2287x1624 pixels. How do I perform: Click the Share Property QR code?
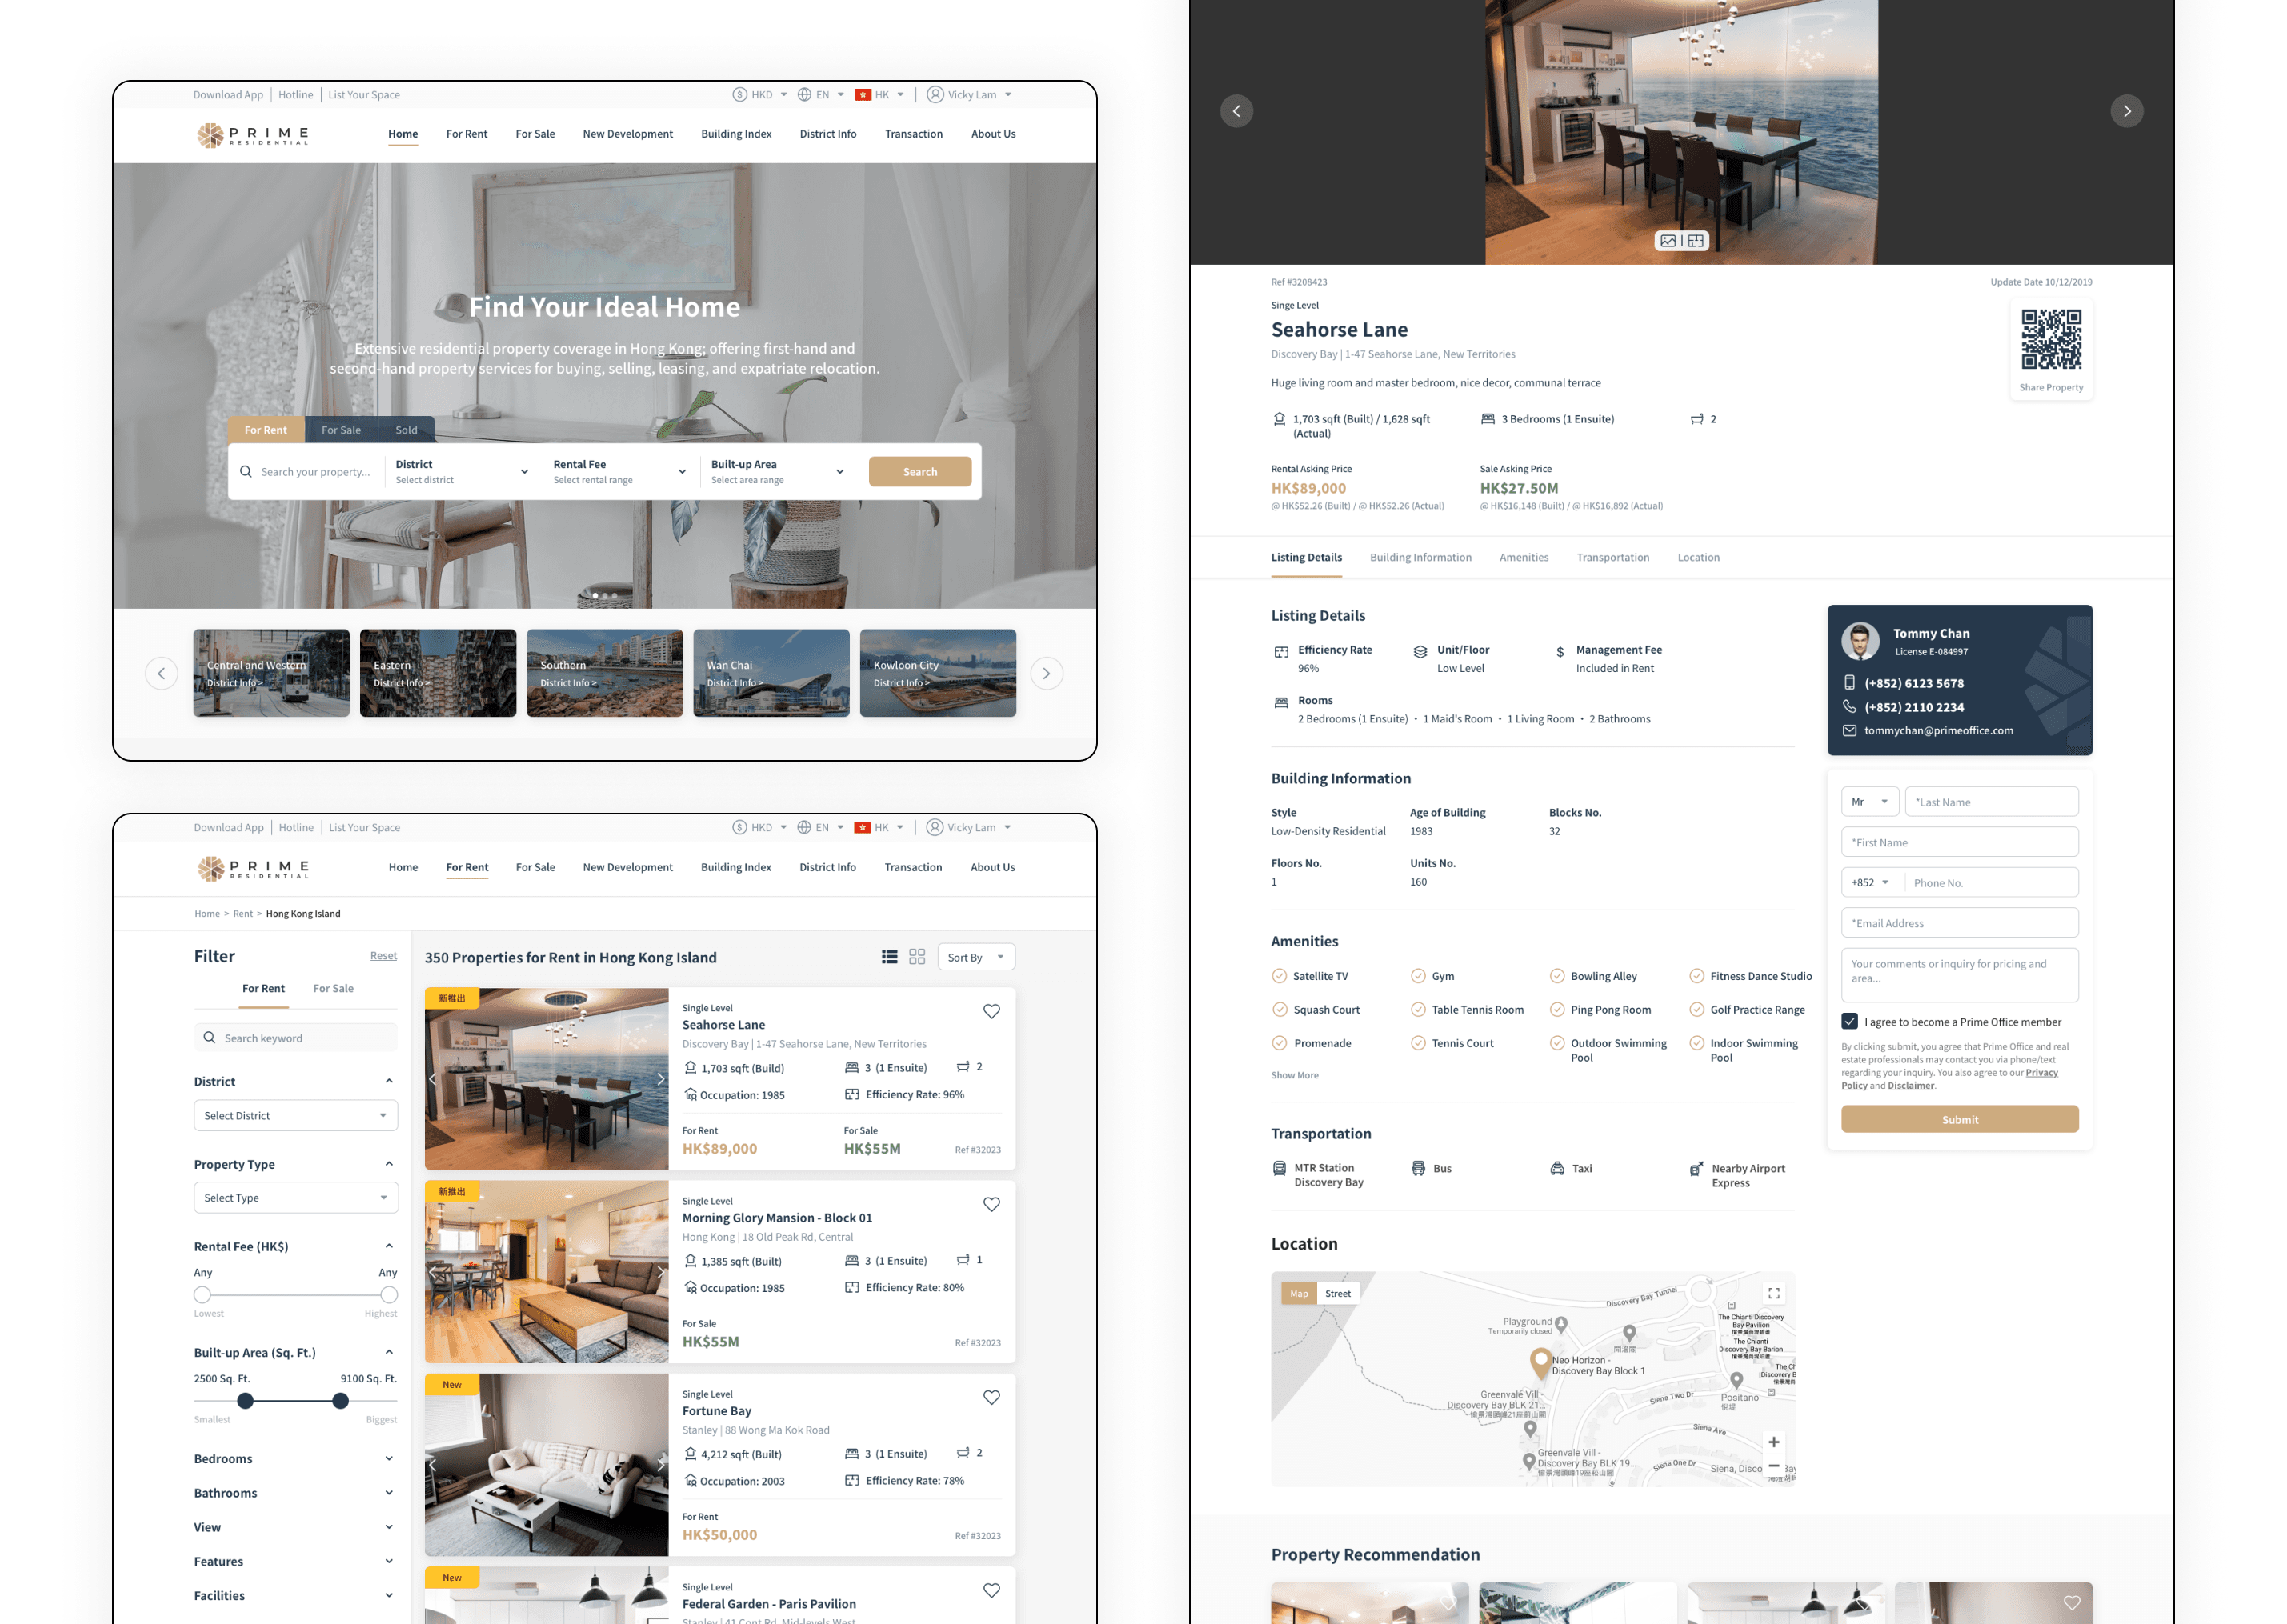2051,339
